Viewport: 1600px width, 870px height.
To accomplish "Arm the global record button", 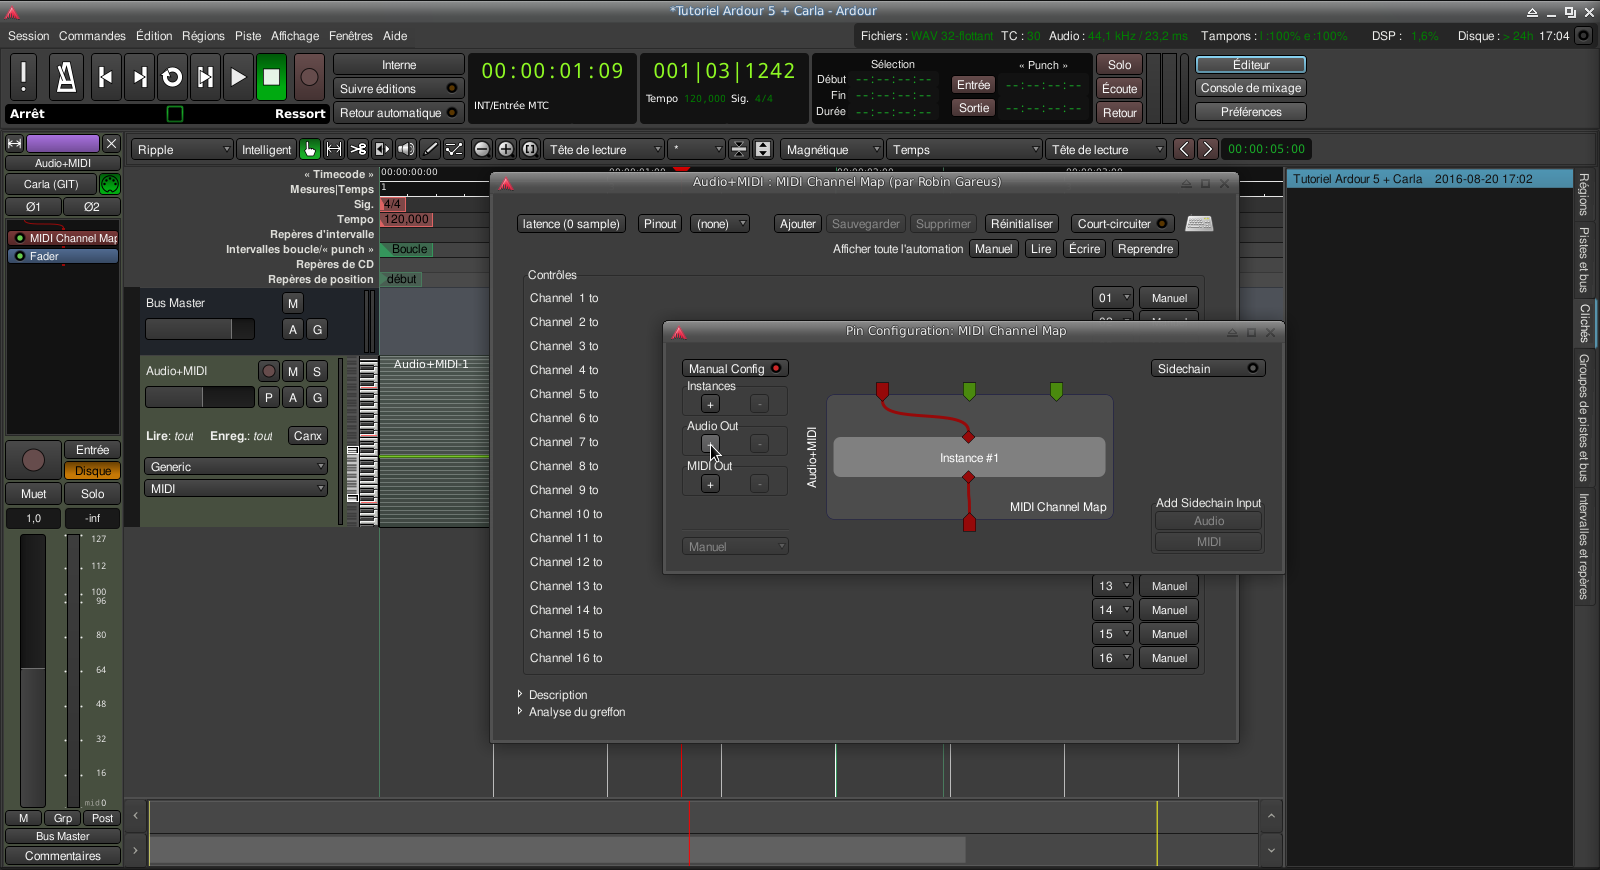I will 309,78.
